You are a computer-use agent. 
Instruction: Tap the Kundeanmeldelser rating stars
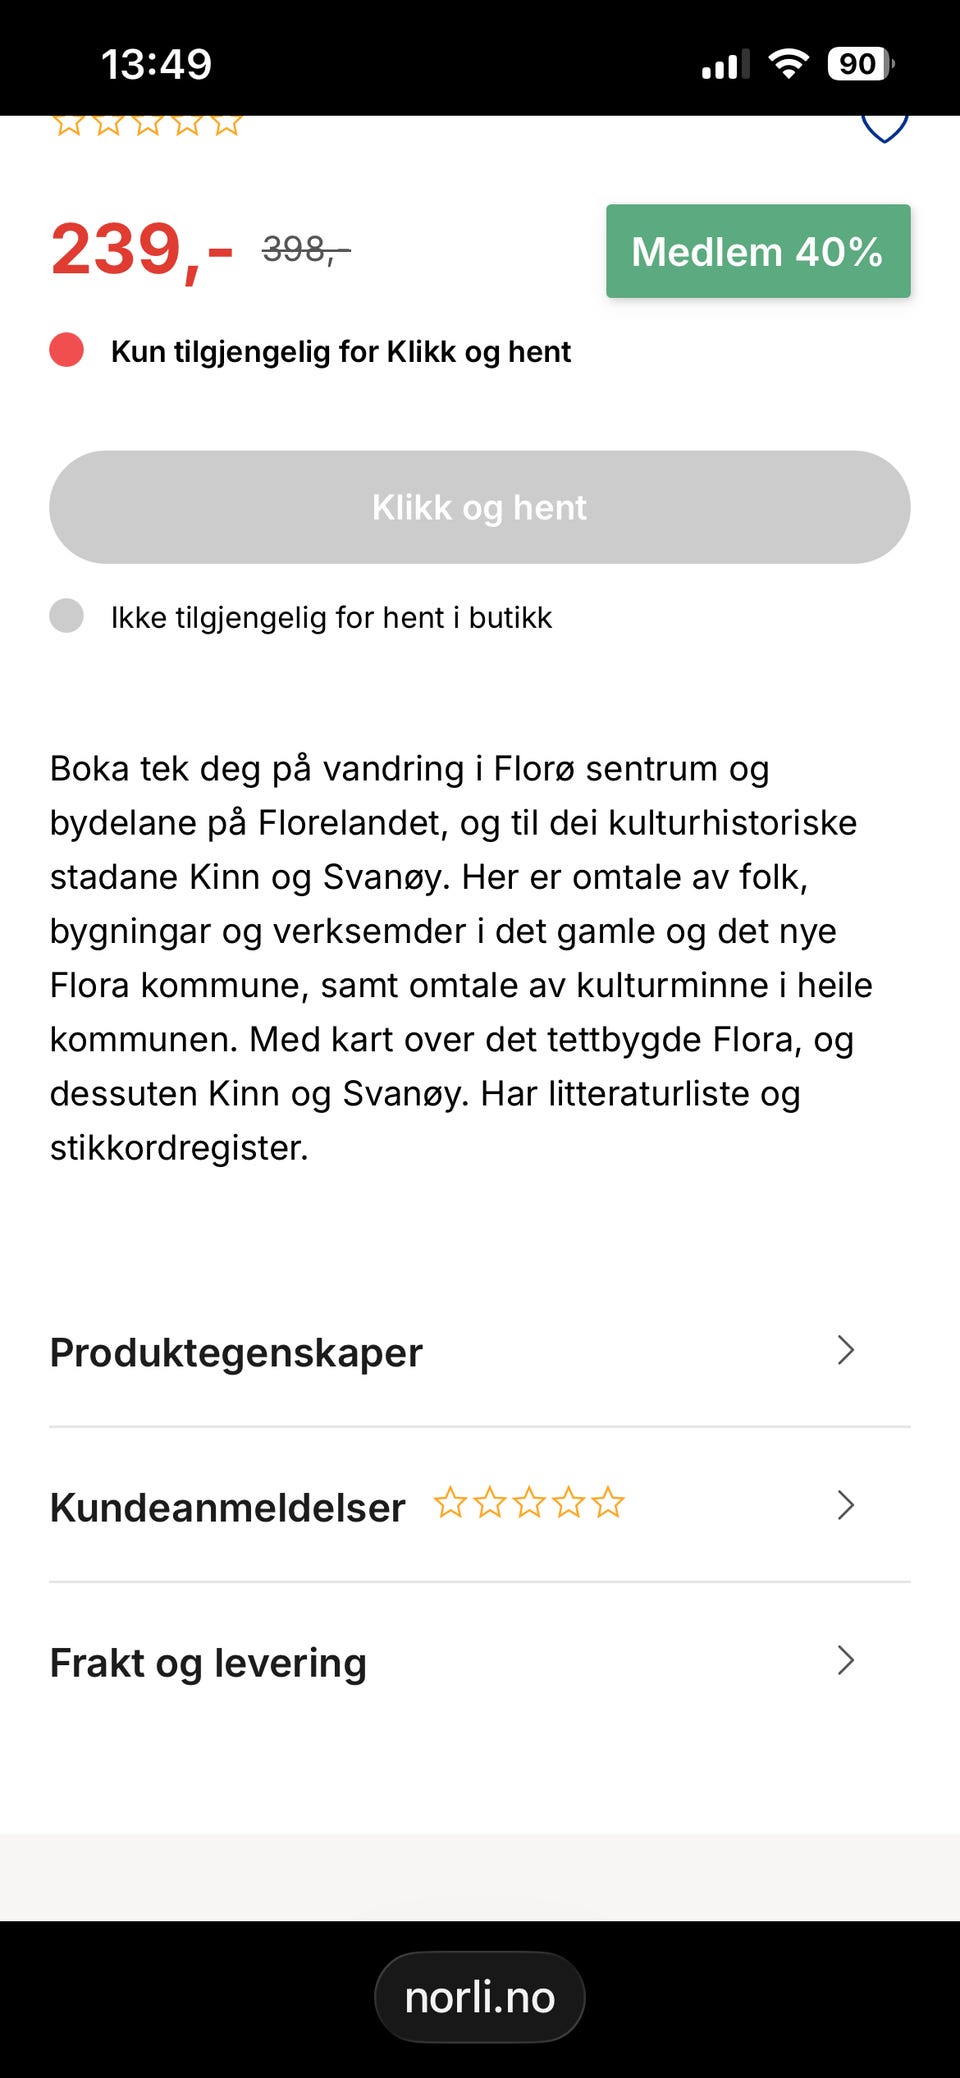click(529, 1503)
